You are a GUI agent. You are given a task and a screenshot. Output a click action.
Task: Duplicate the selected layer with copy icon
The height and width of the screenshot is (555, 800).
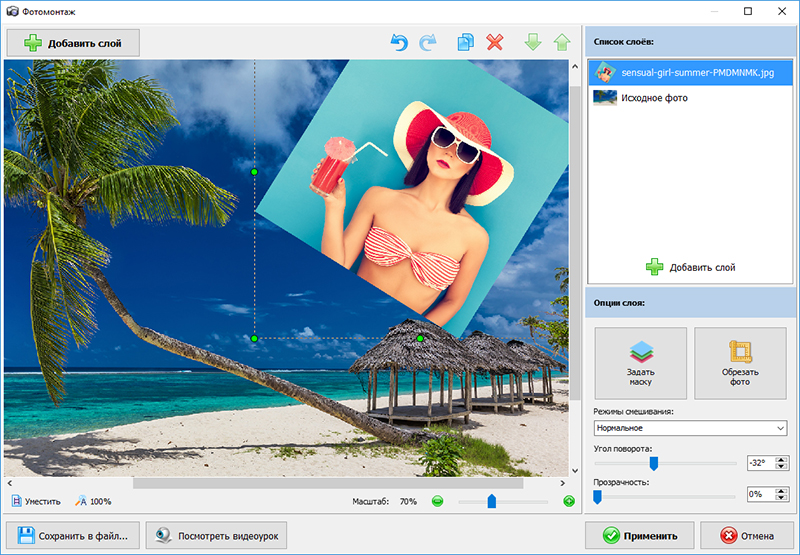(465, 43)
